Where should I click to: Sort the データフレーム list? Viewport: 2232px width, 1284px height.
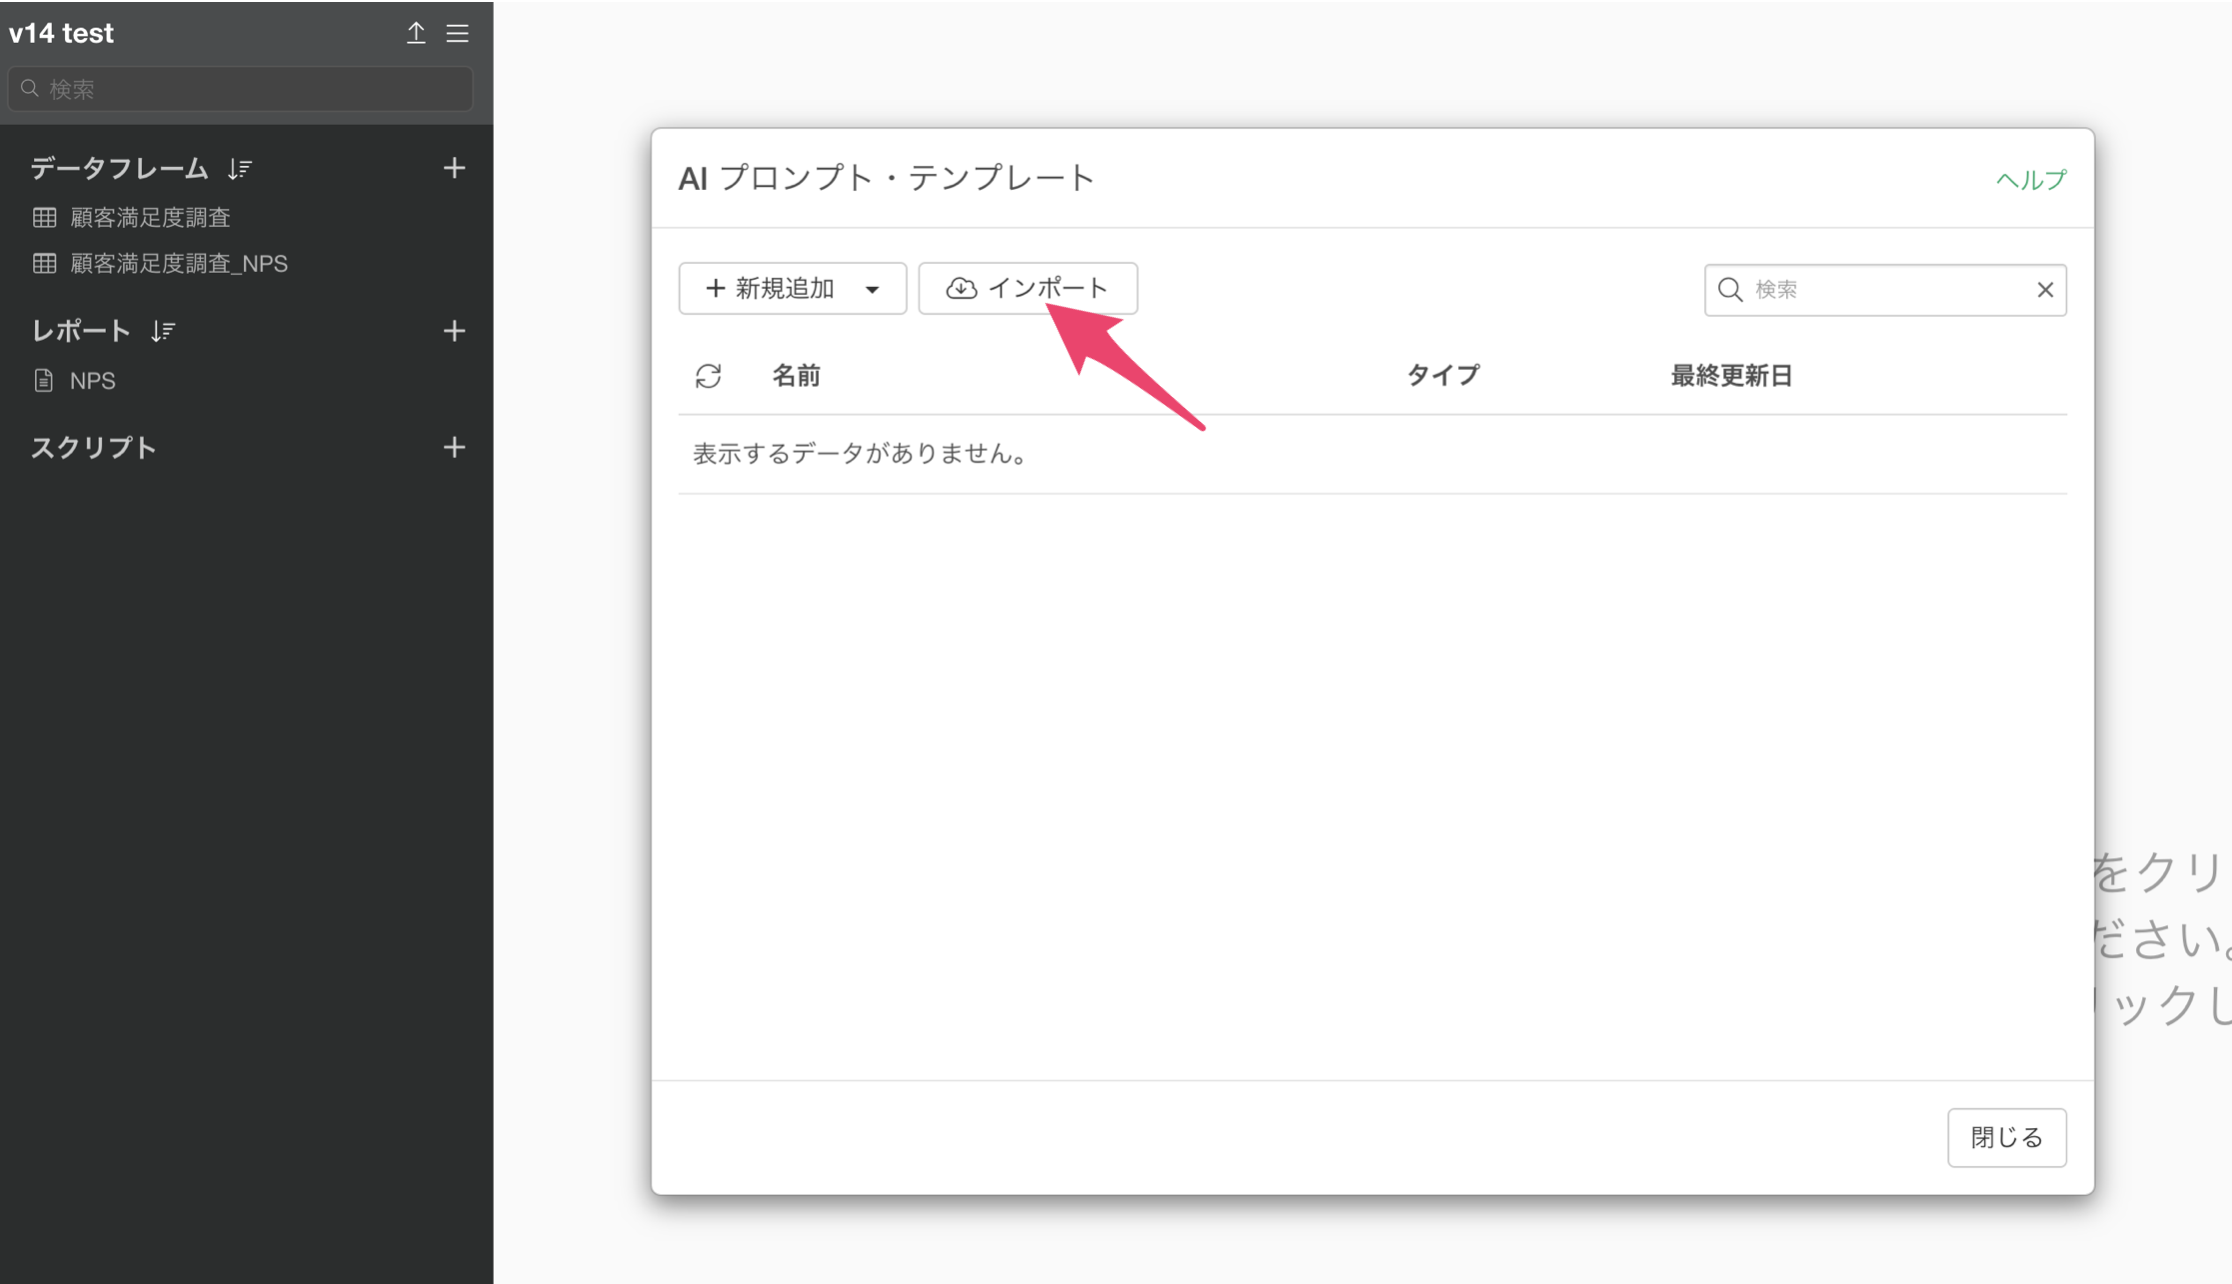click(240, 169)
